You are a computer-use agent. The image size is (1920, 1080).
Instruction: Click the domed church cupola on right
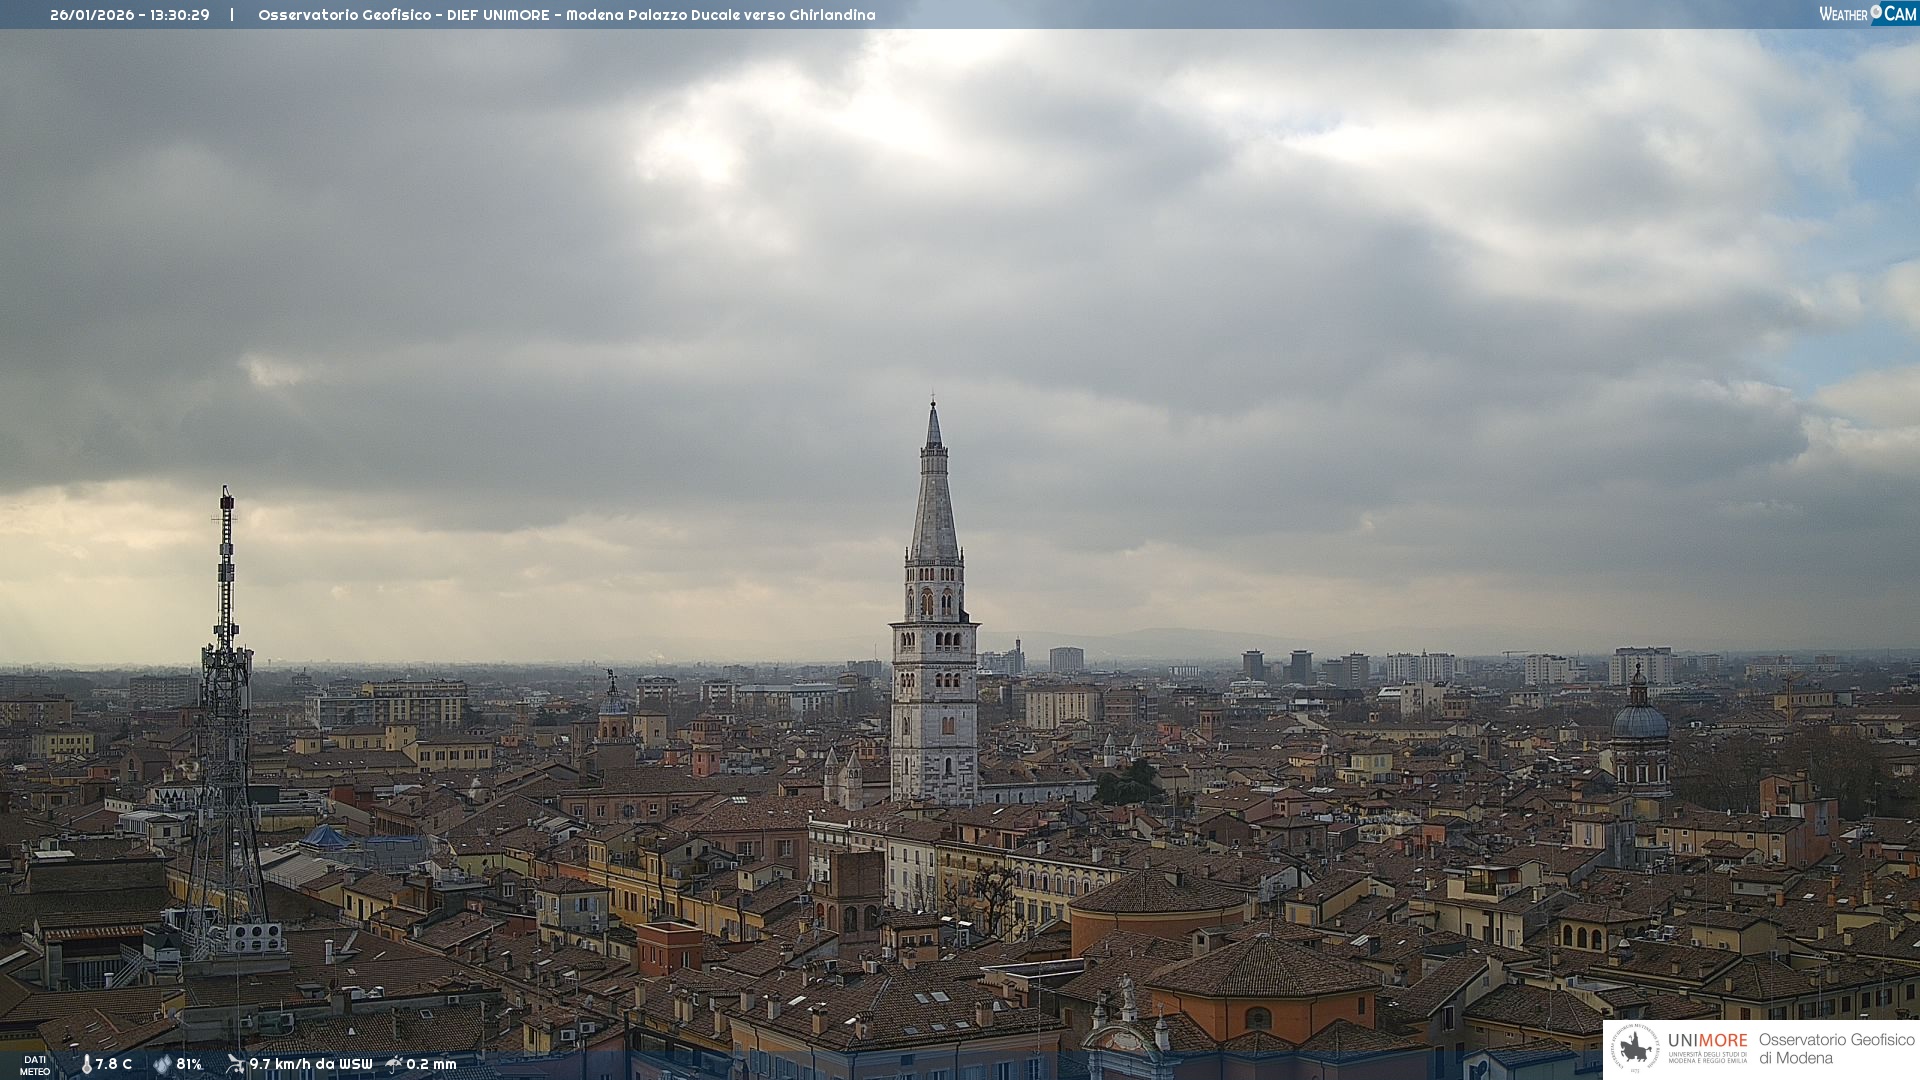[x=1640, y=720]
